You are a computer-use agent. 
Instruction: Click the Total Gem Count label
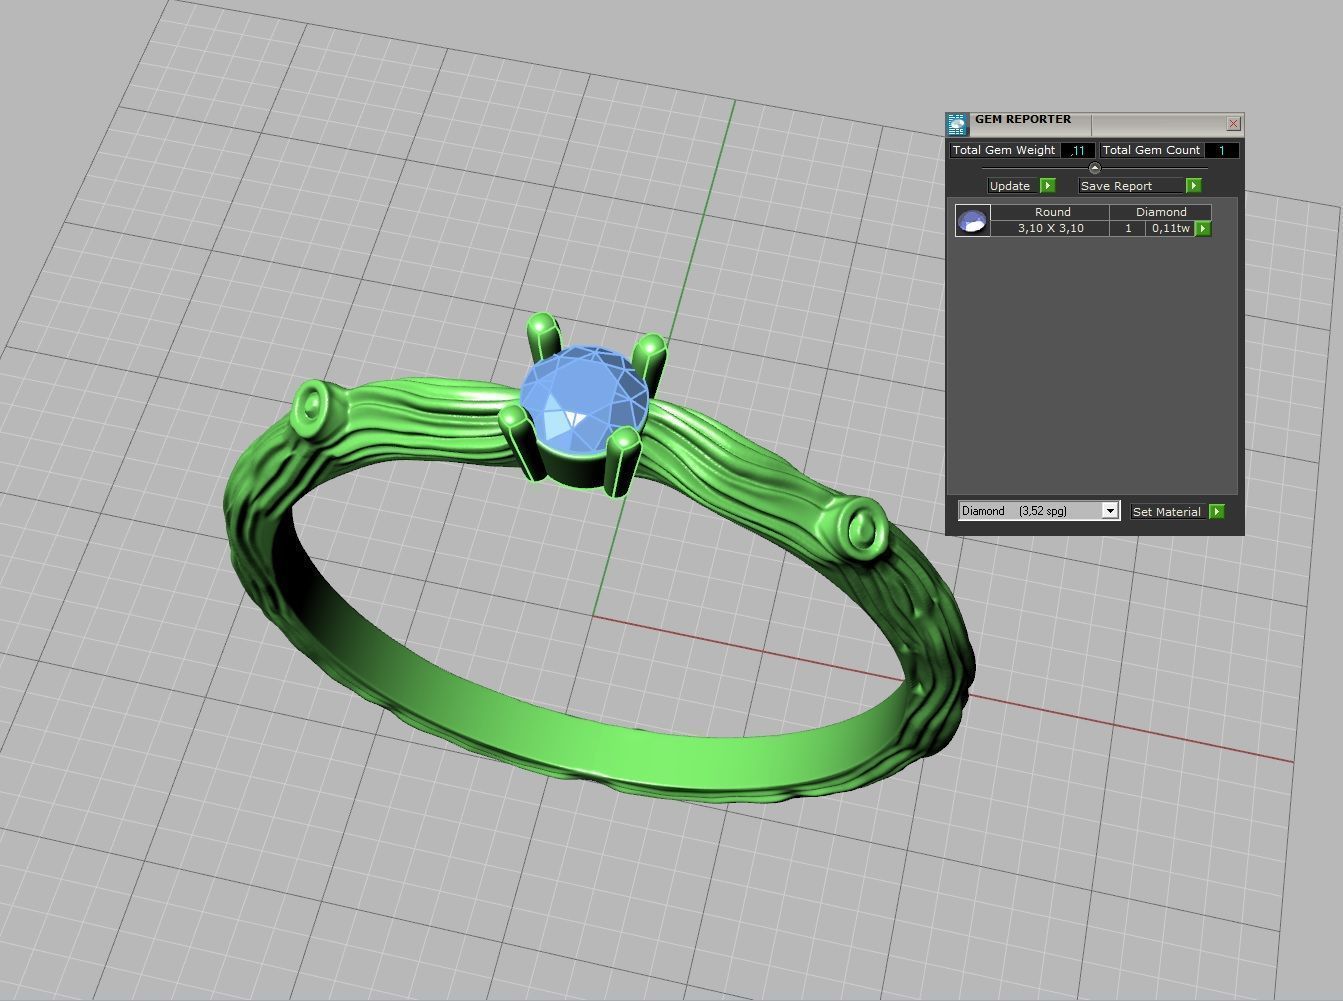tap(1151, 150)
